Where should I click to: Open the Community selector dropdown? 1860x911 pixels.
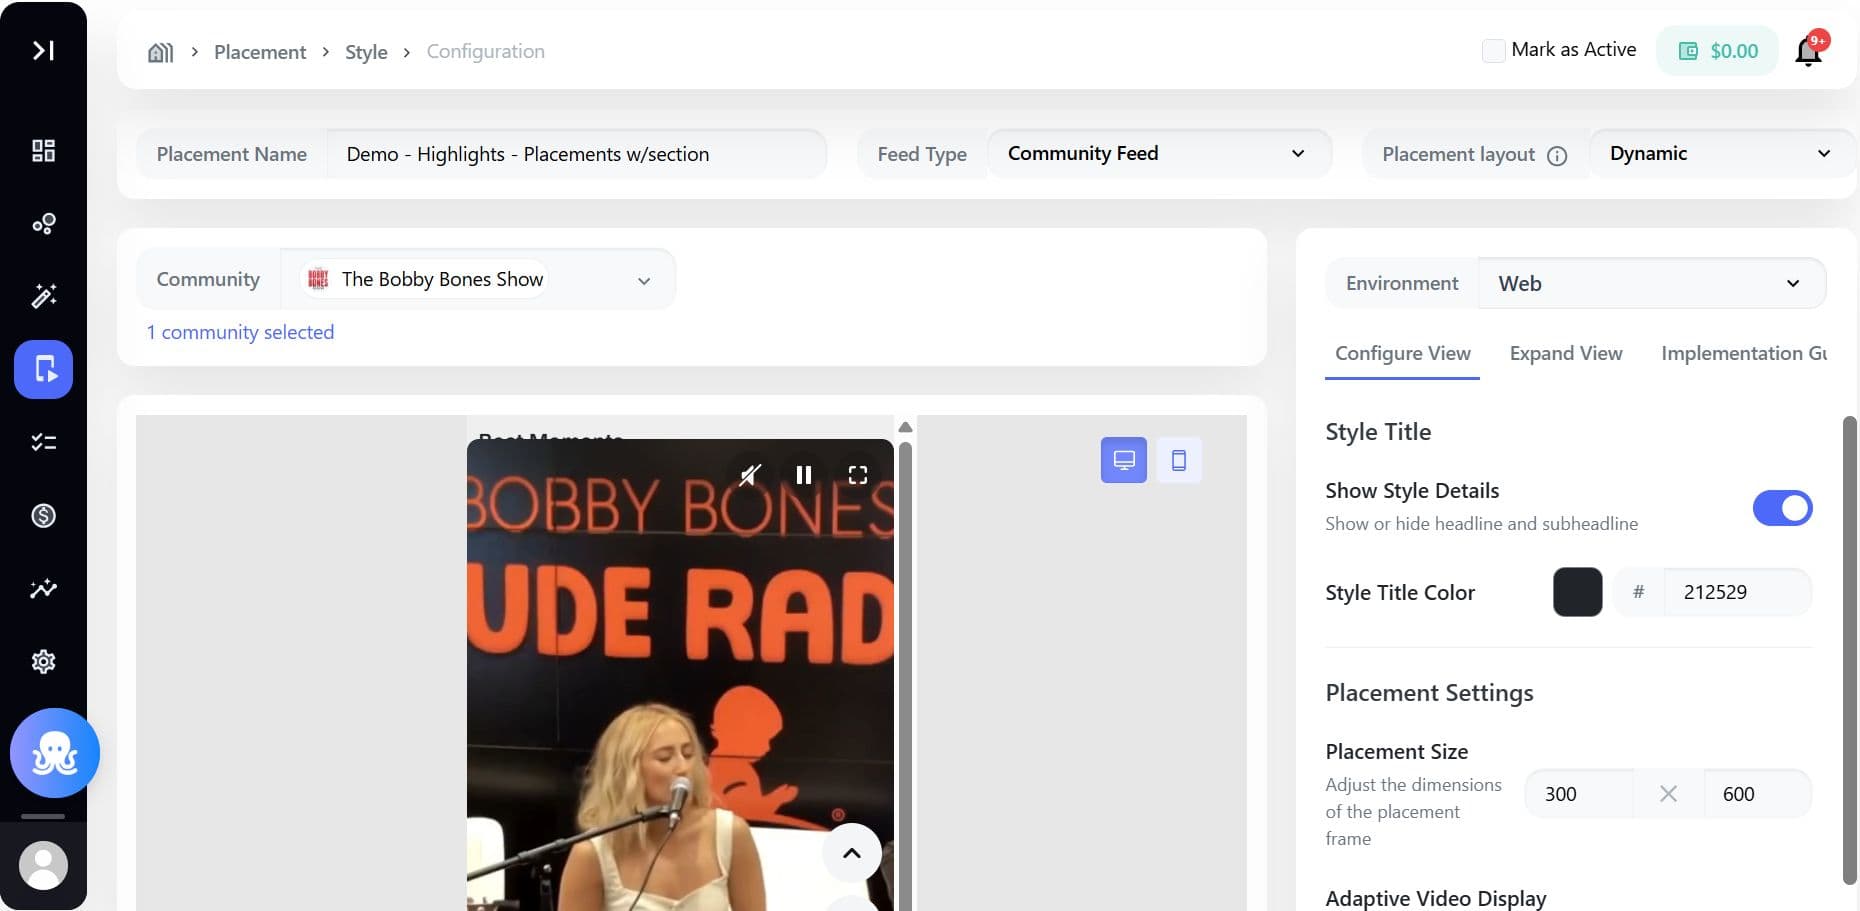tap(478, 280)
